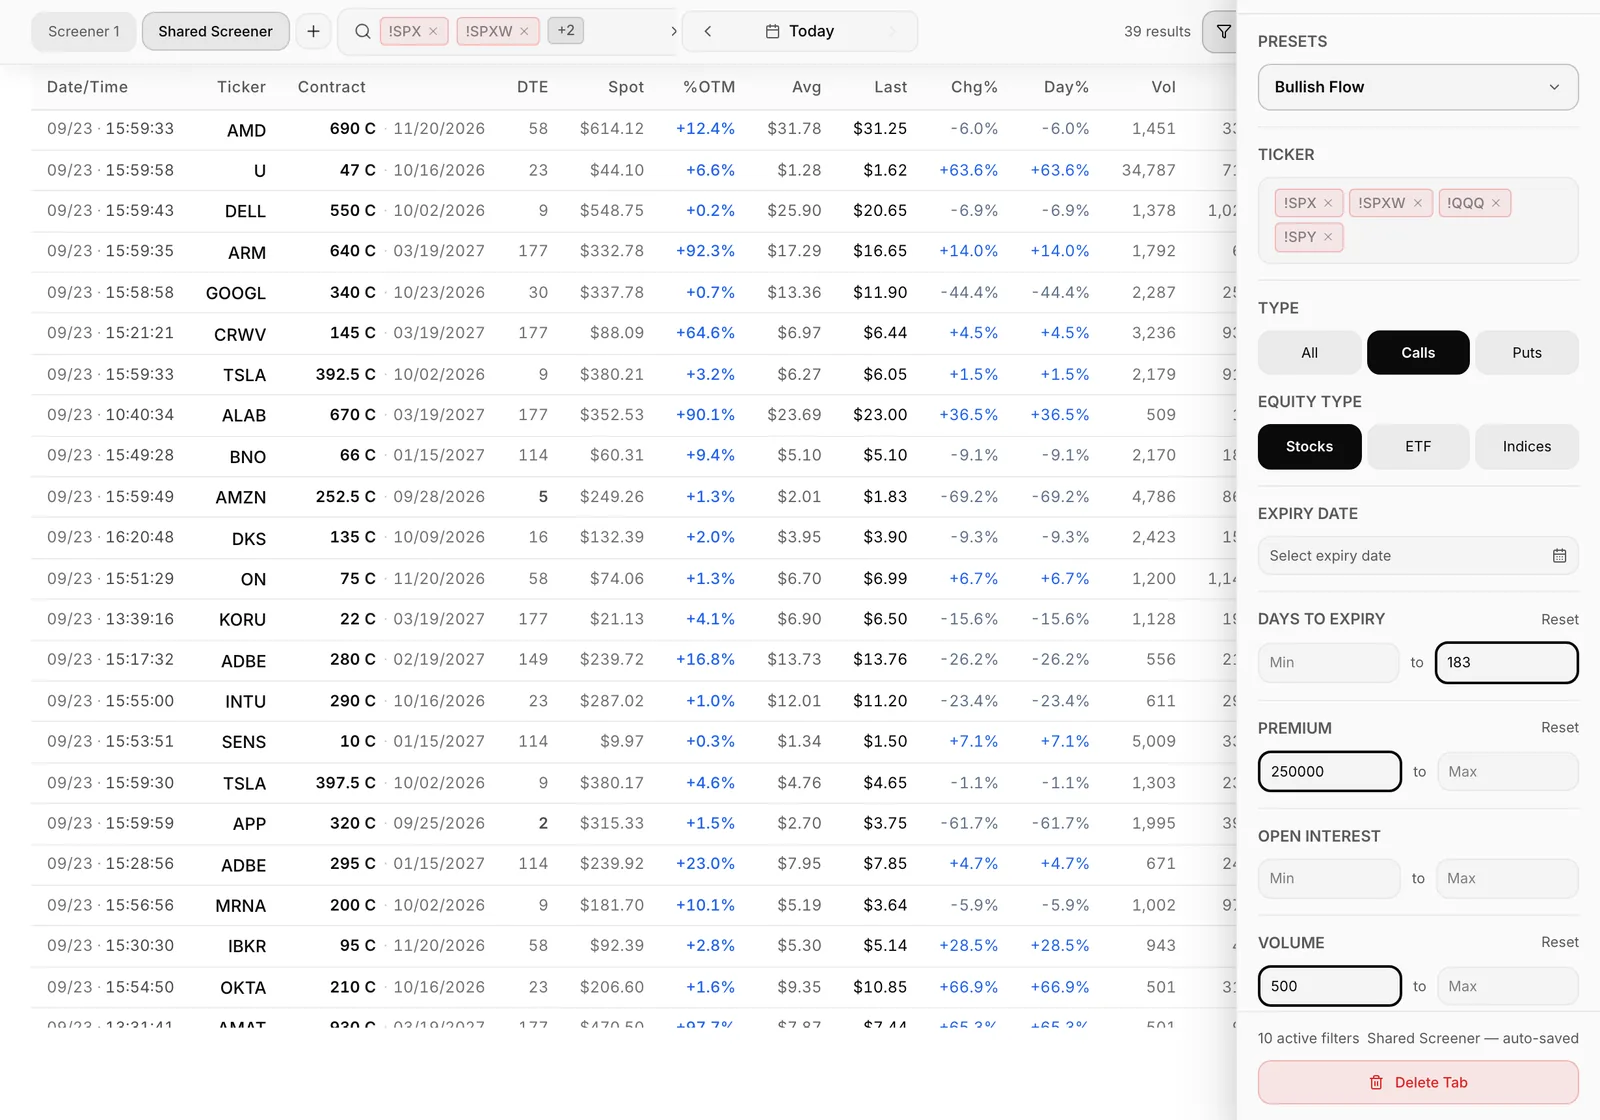1600x1120 pixels.
Task: Select Puts option type
Action: [1527, 353]
